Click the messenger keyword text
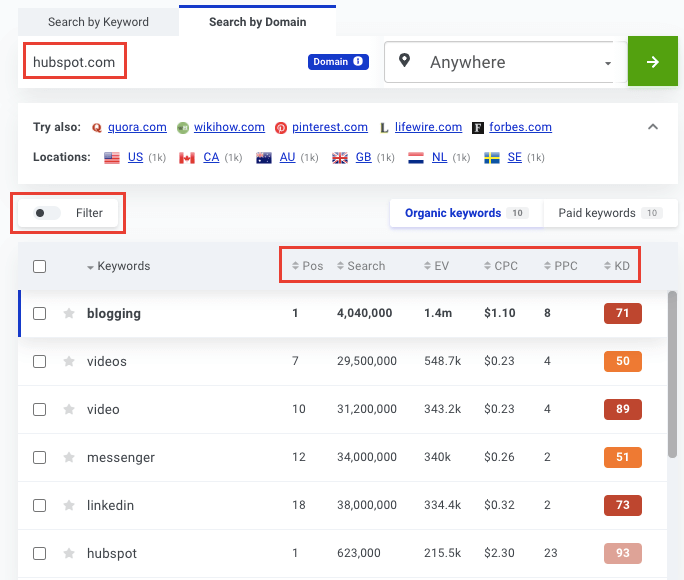The width and height of the screenshot is (684, 580). pos(121,457)
